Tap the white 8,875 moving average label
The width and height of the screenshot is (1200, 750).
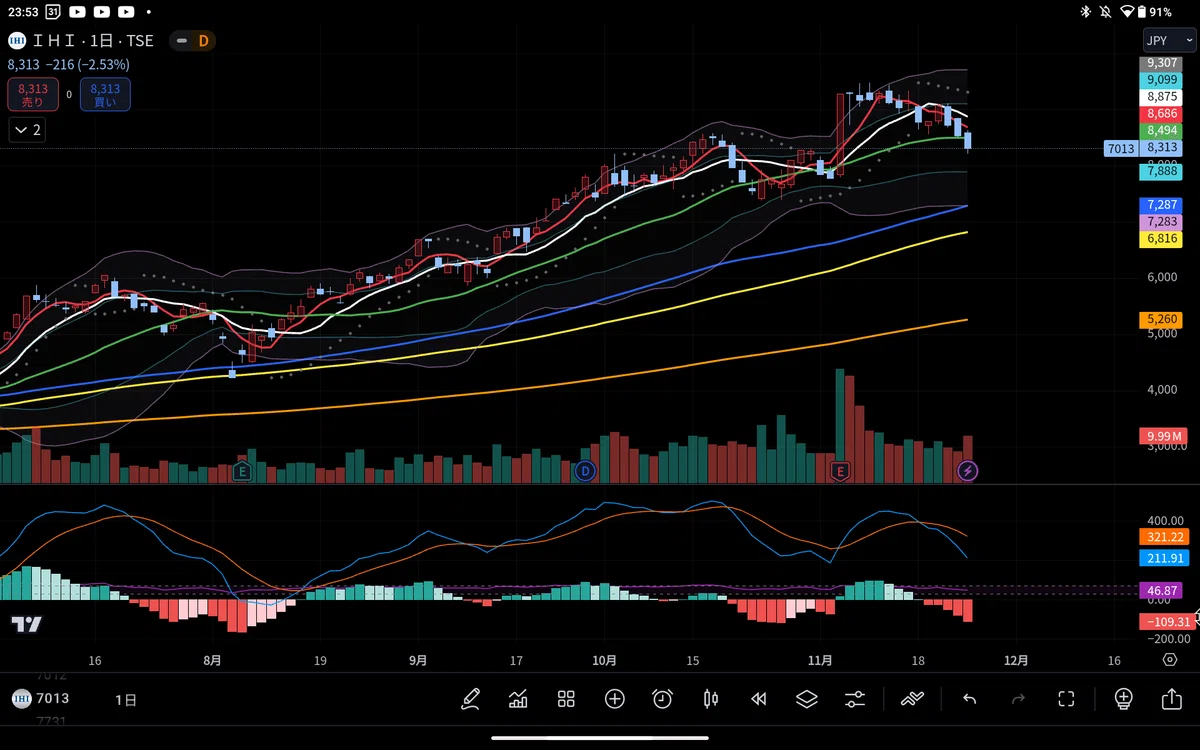coord(1161,97)
